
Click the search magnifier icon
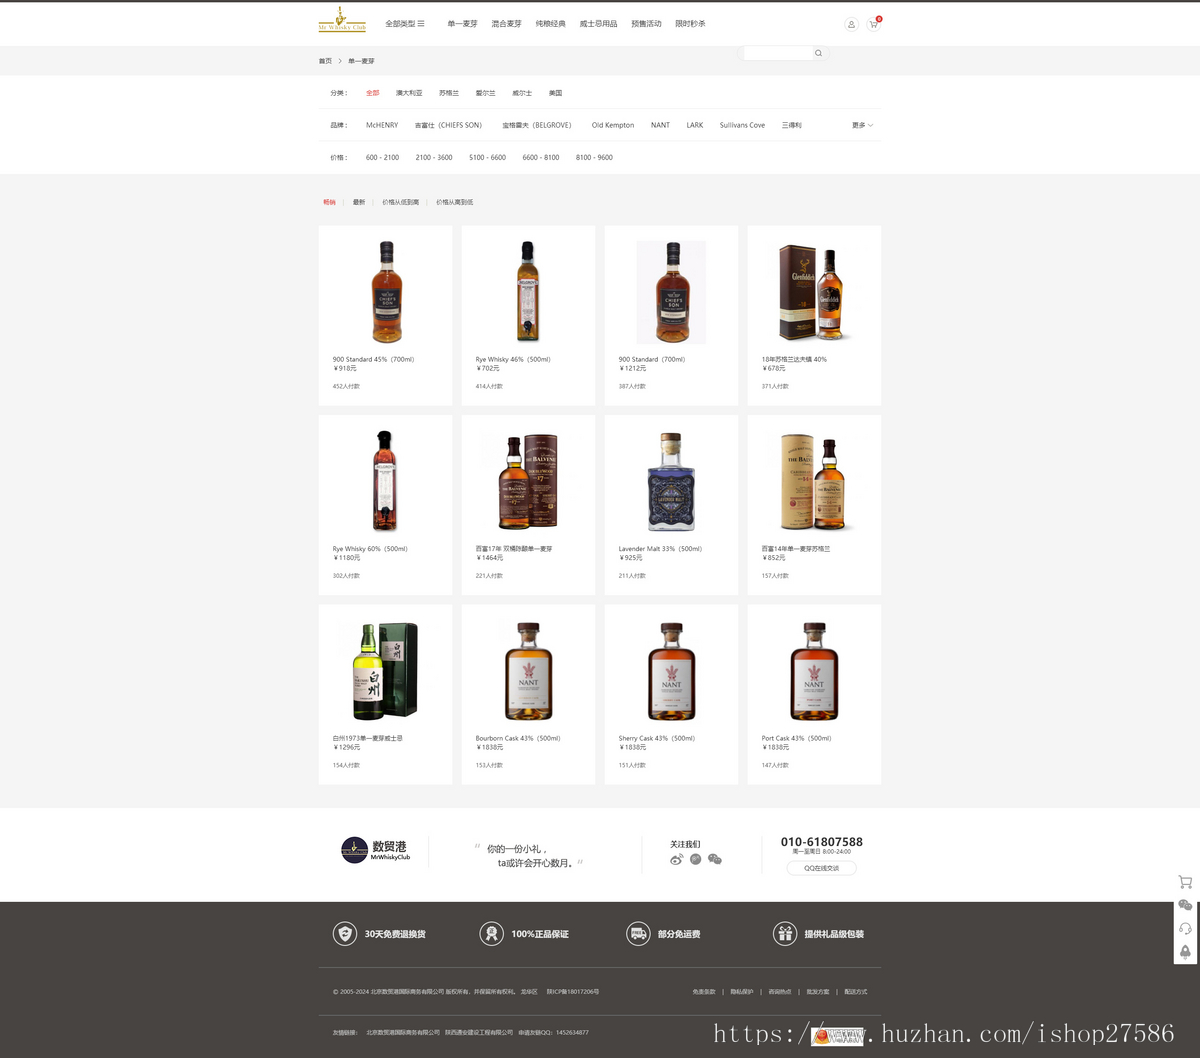[x=818, y=53]
